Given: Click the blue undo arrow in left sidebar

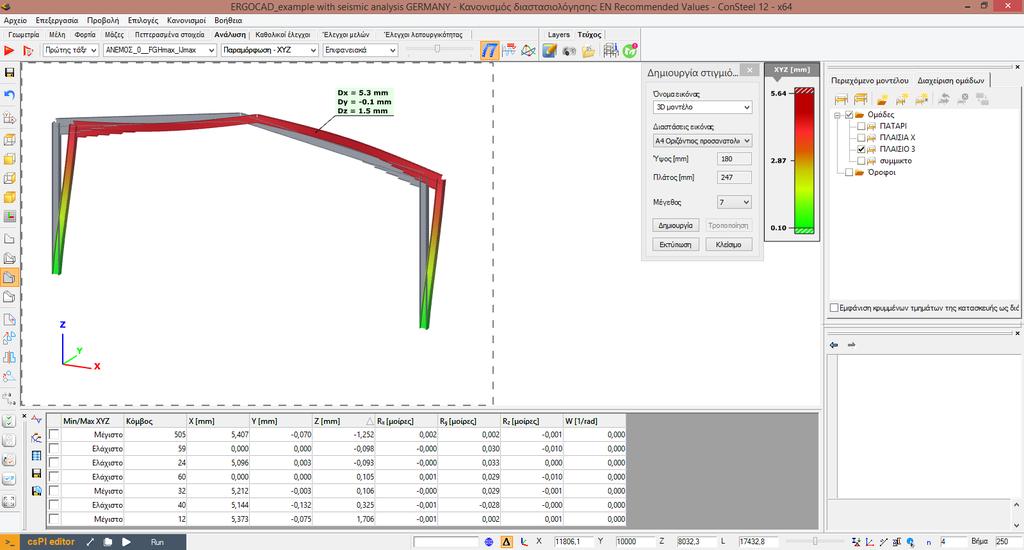Looking at the screenshot, I should [x=9, y=95].
